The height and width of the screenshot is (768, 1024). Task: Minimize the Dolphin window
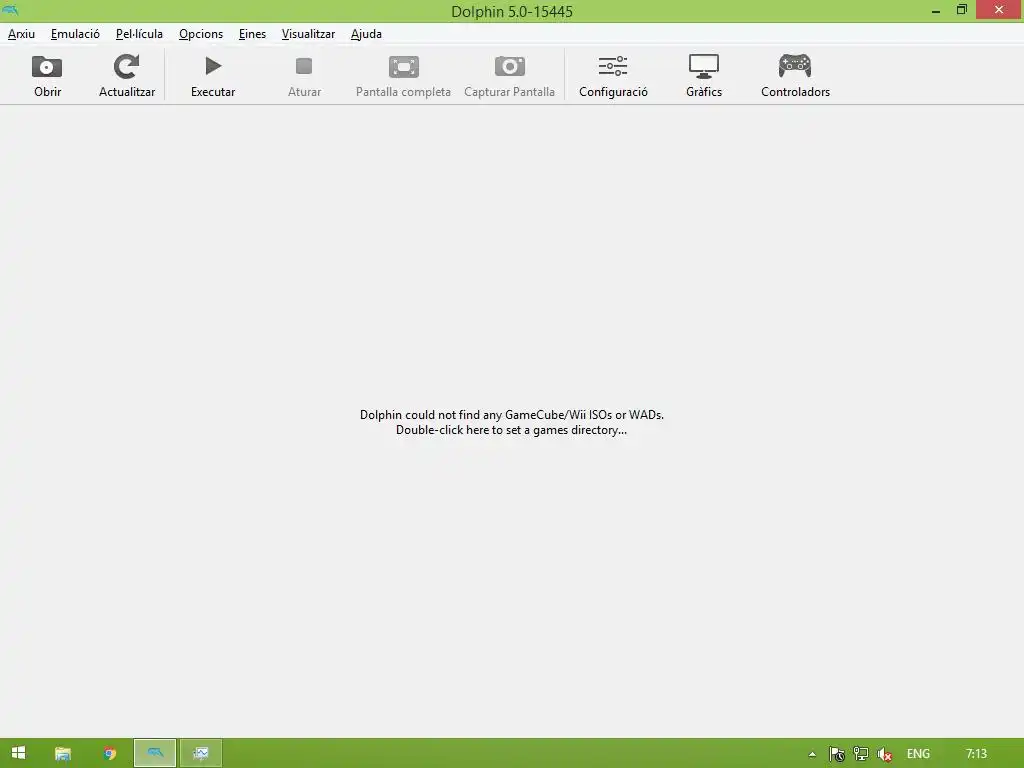936,10
